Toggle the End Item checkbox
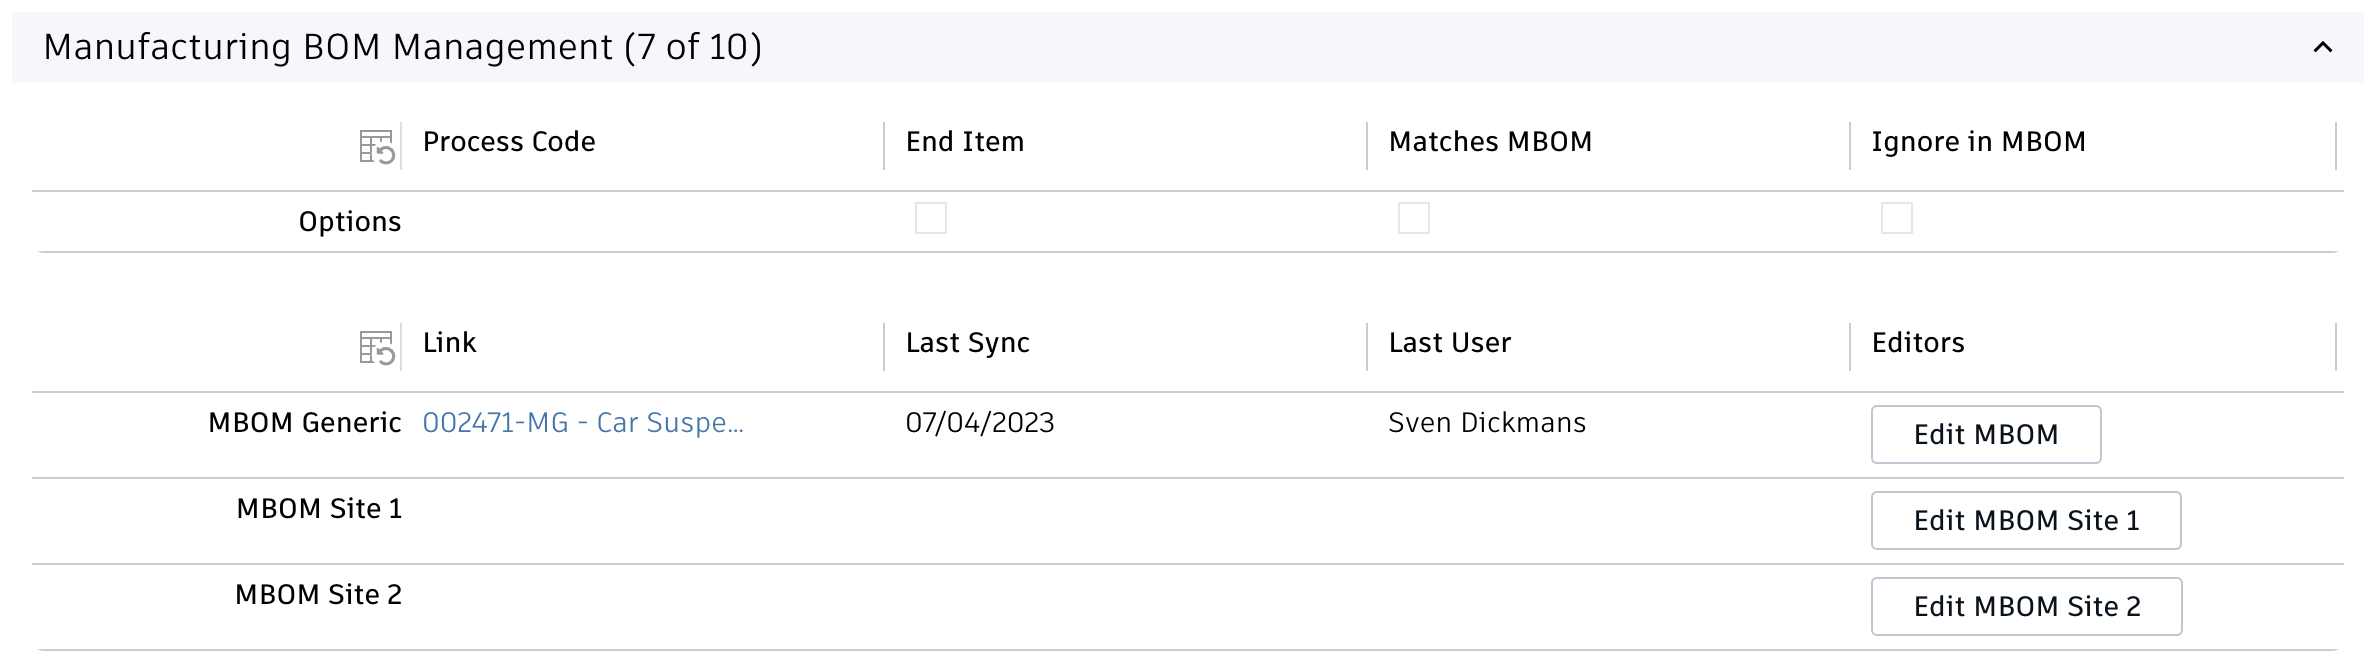 point(930,218)
